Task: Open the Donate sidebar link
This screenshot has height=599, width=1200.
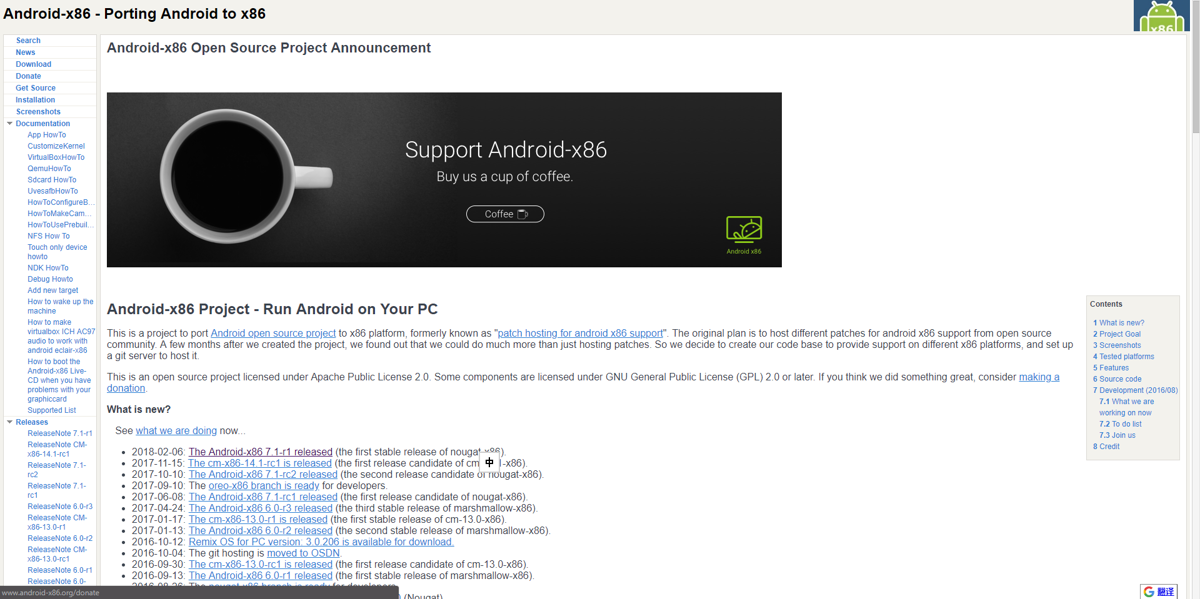Action: 28,76
